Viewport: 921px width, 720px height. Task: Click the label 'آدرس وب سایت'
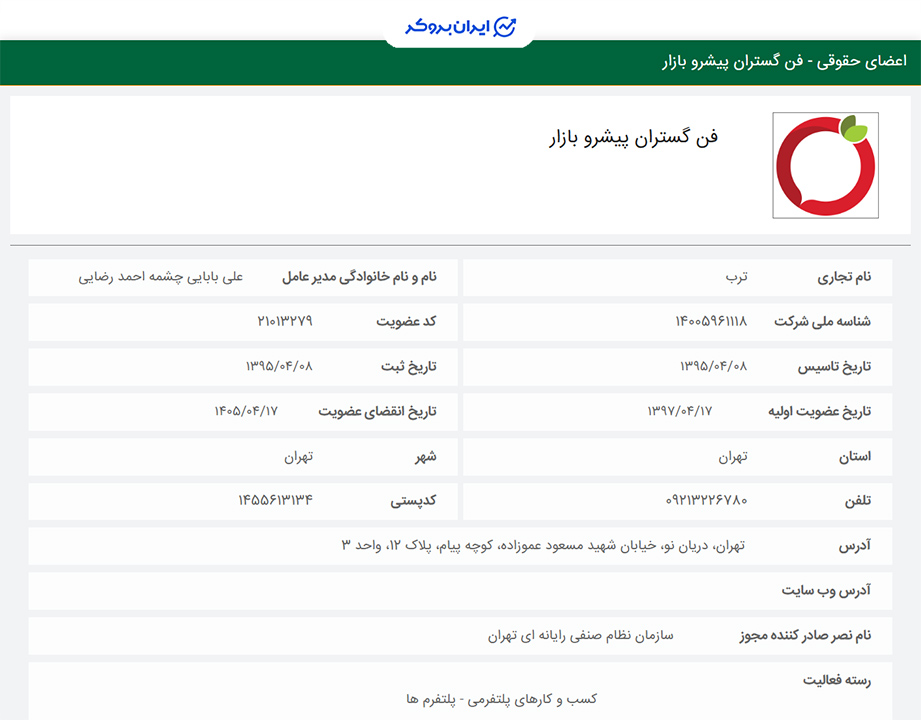(x=826, y=590)
